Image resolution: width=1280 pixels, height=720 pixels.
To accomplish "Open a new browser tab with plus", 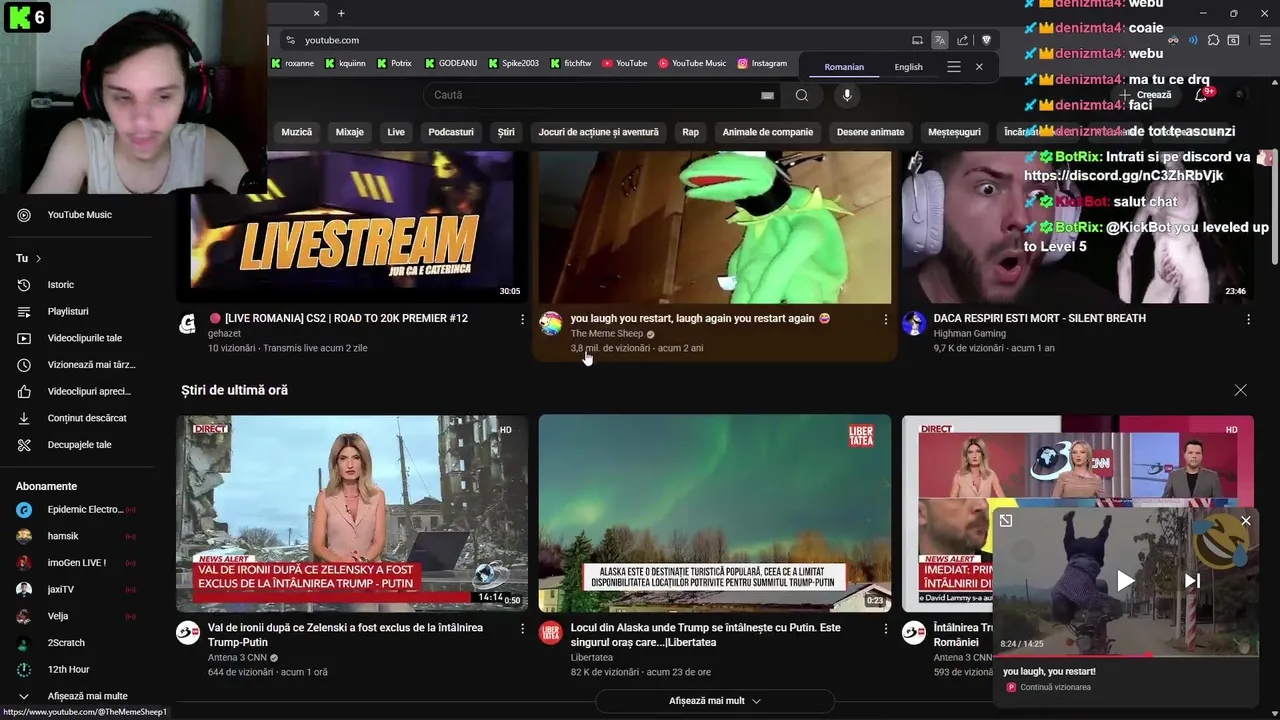I will click(x=341, y=13).
